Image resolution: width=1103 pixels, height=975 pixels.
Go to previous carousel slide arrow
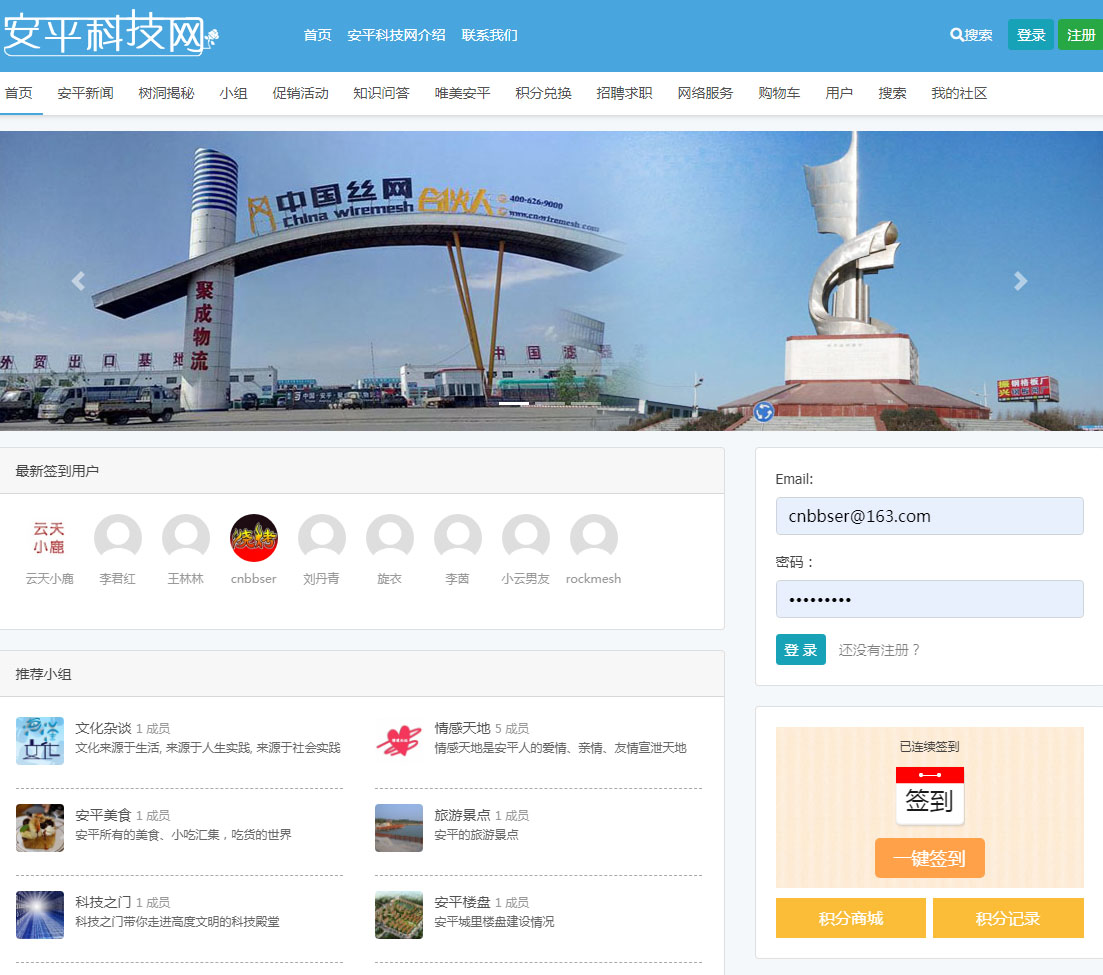[78, 281]
